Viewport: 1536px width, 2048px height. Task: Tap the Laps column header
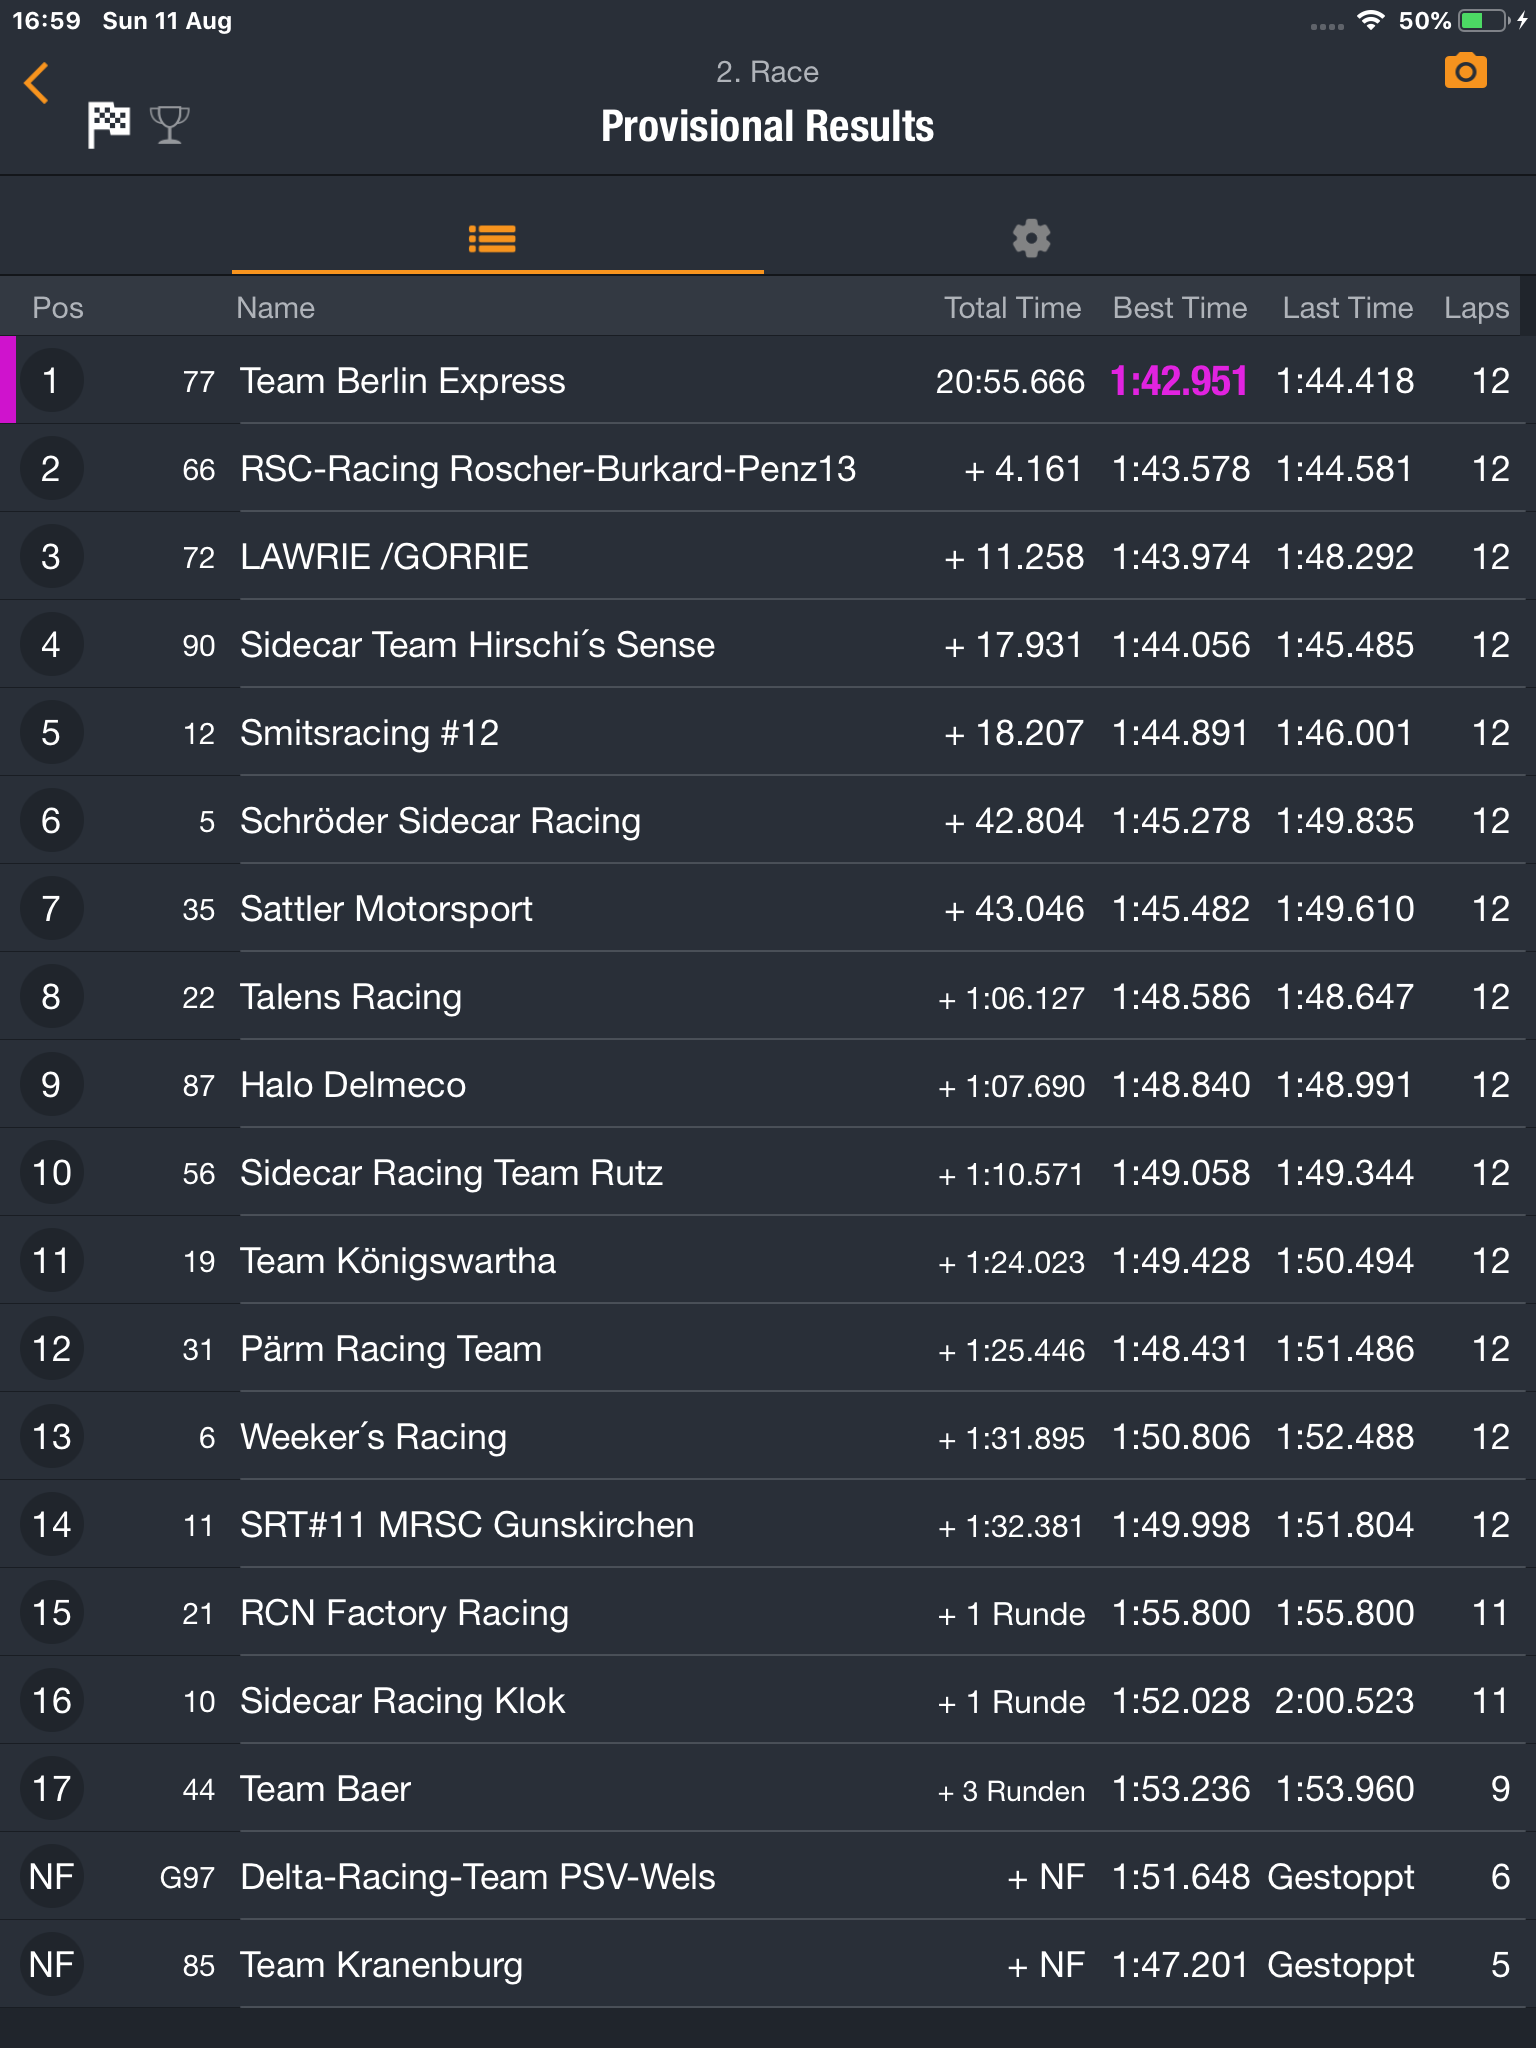pyautogui.click(x=1476, y=308)
